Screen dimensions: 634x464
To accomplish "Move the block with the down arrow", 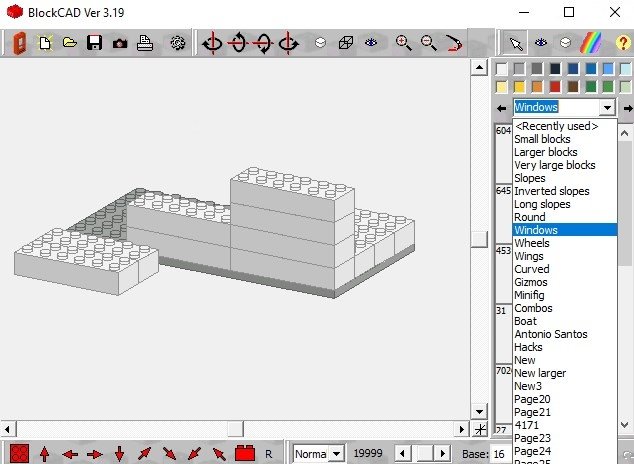I will point(119,454).
